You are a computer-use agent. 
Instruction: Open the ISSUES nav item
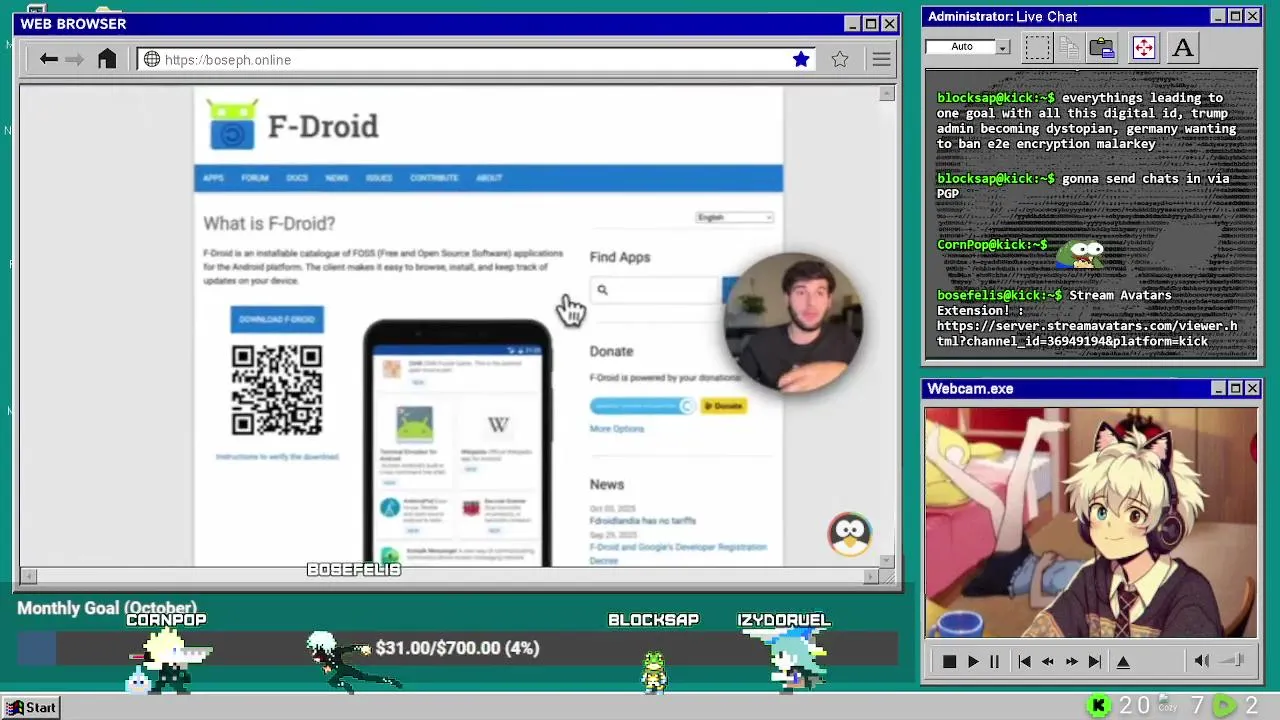(x=379, y=178)
